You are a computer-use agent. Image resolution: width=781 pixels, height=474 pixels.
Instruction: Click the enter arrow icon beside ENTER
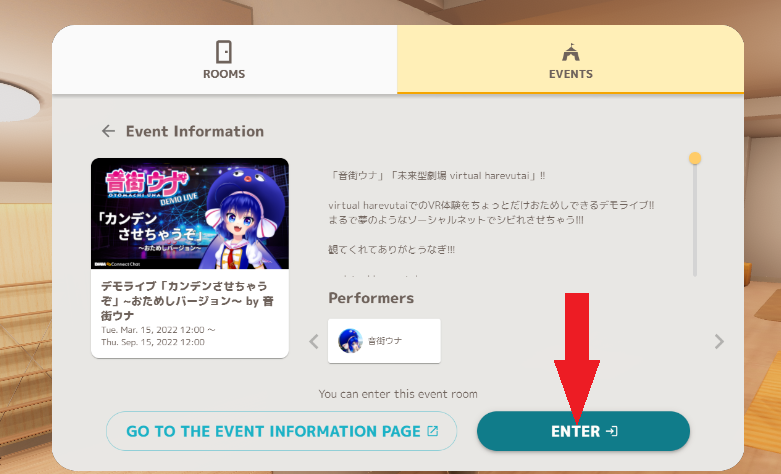pyautogui.click(x=612, y=431)
